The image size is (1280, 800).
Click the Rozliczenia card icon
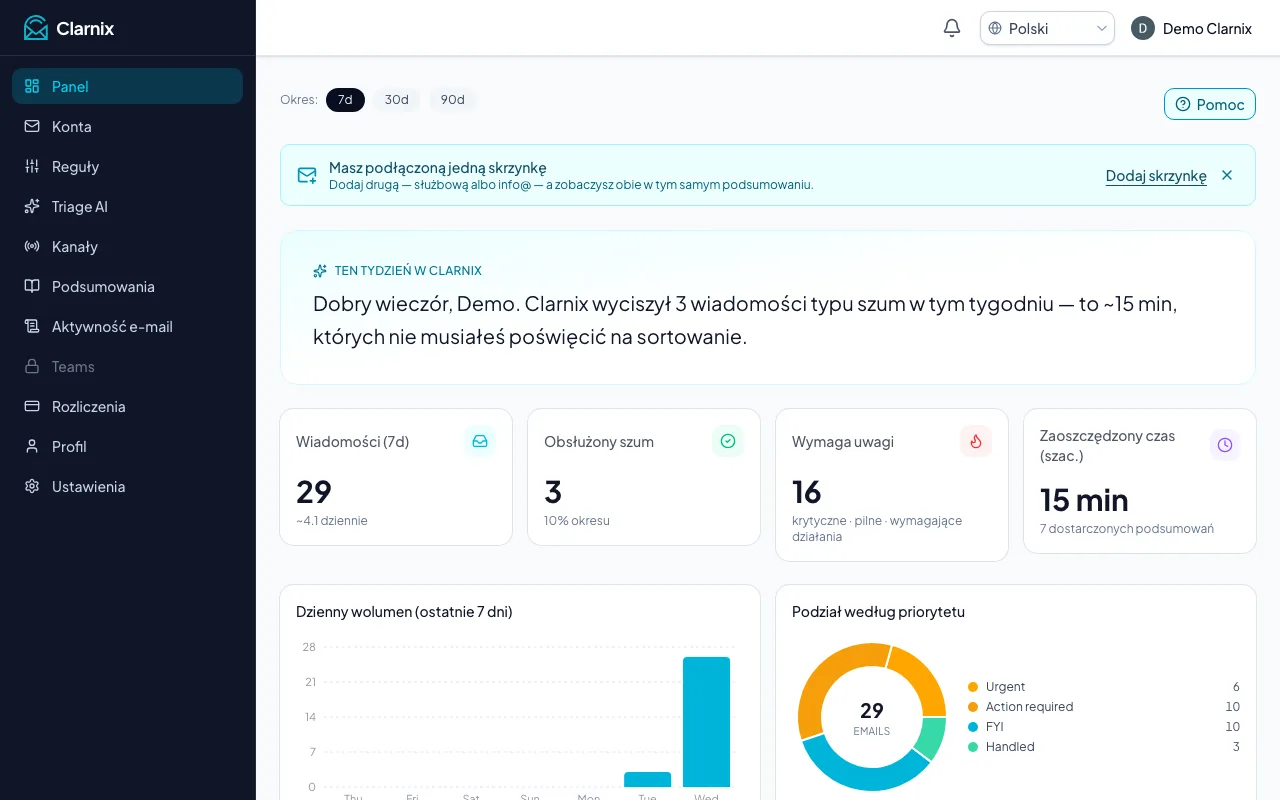pos(32,406)
